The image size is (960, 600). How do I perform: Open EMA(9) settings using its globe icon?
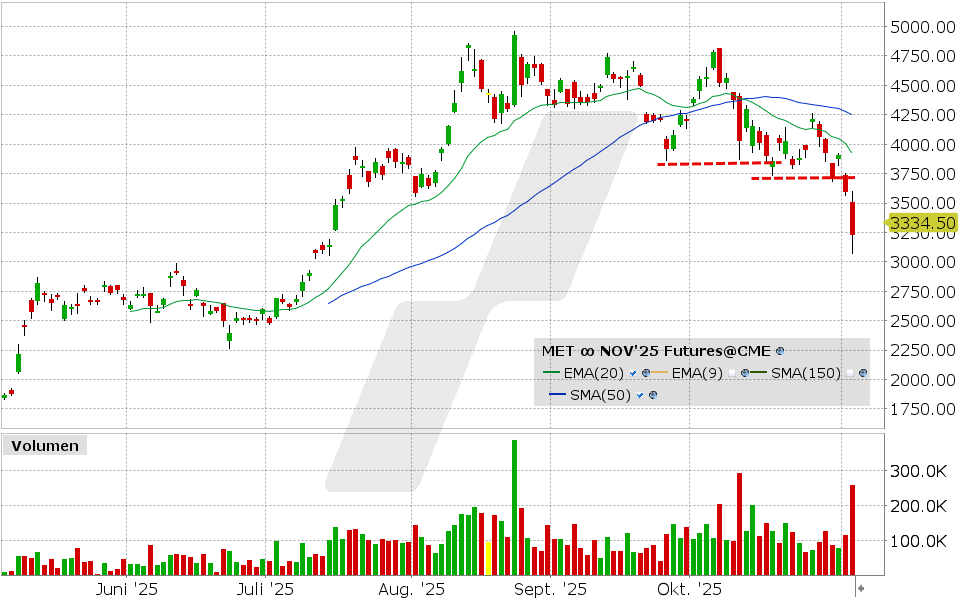coord(744,374)
